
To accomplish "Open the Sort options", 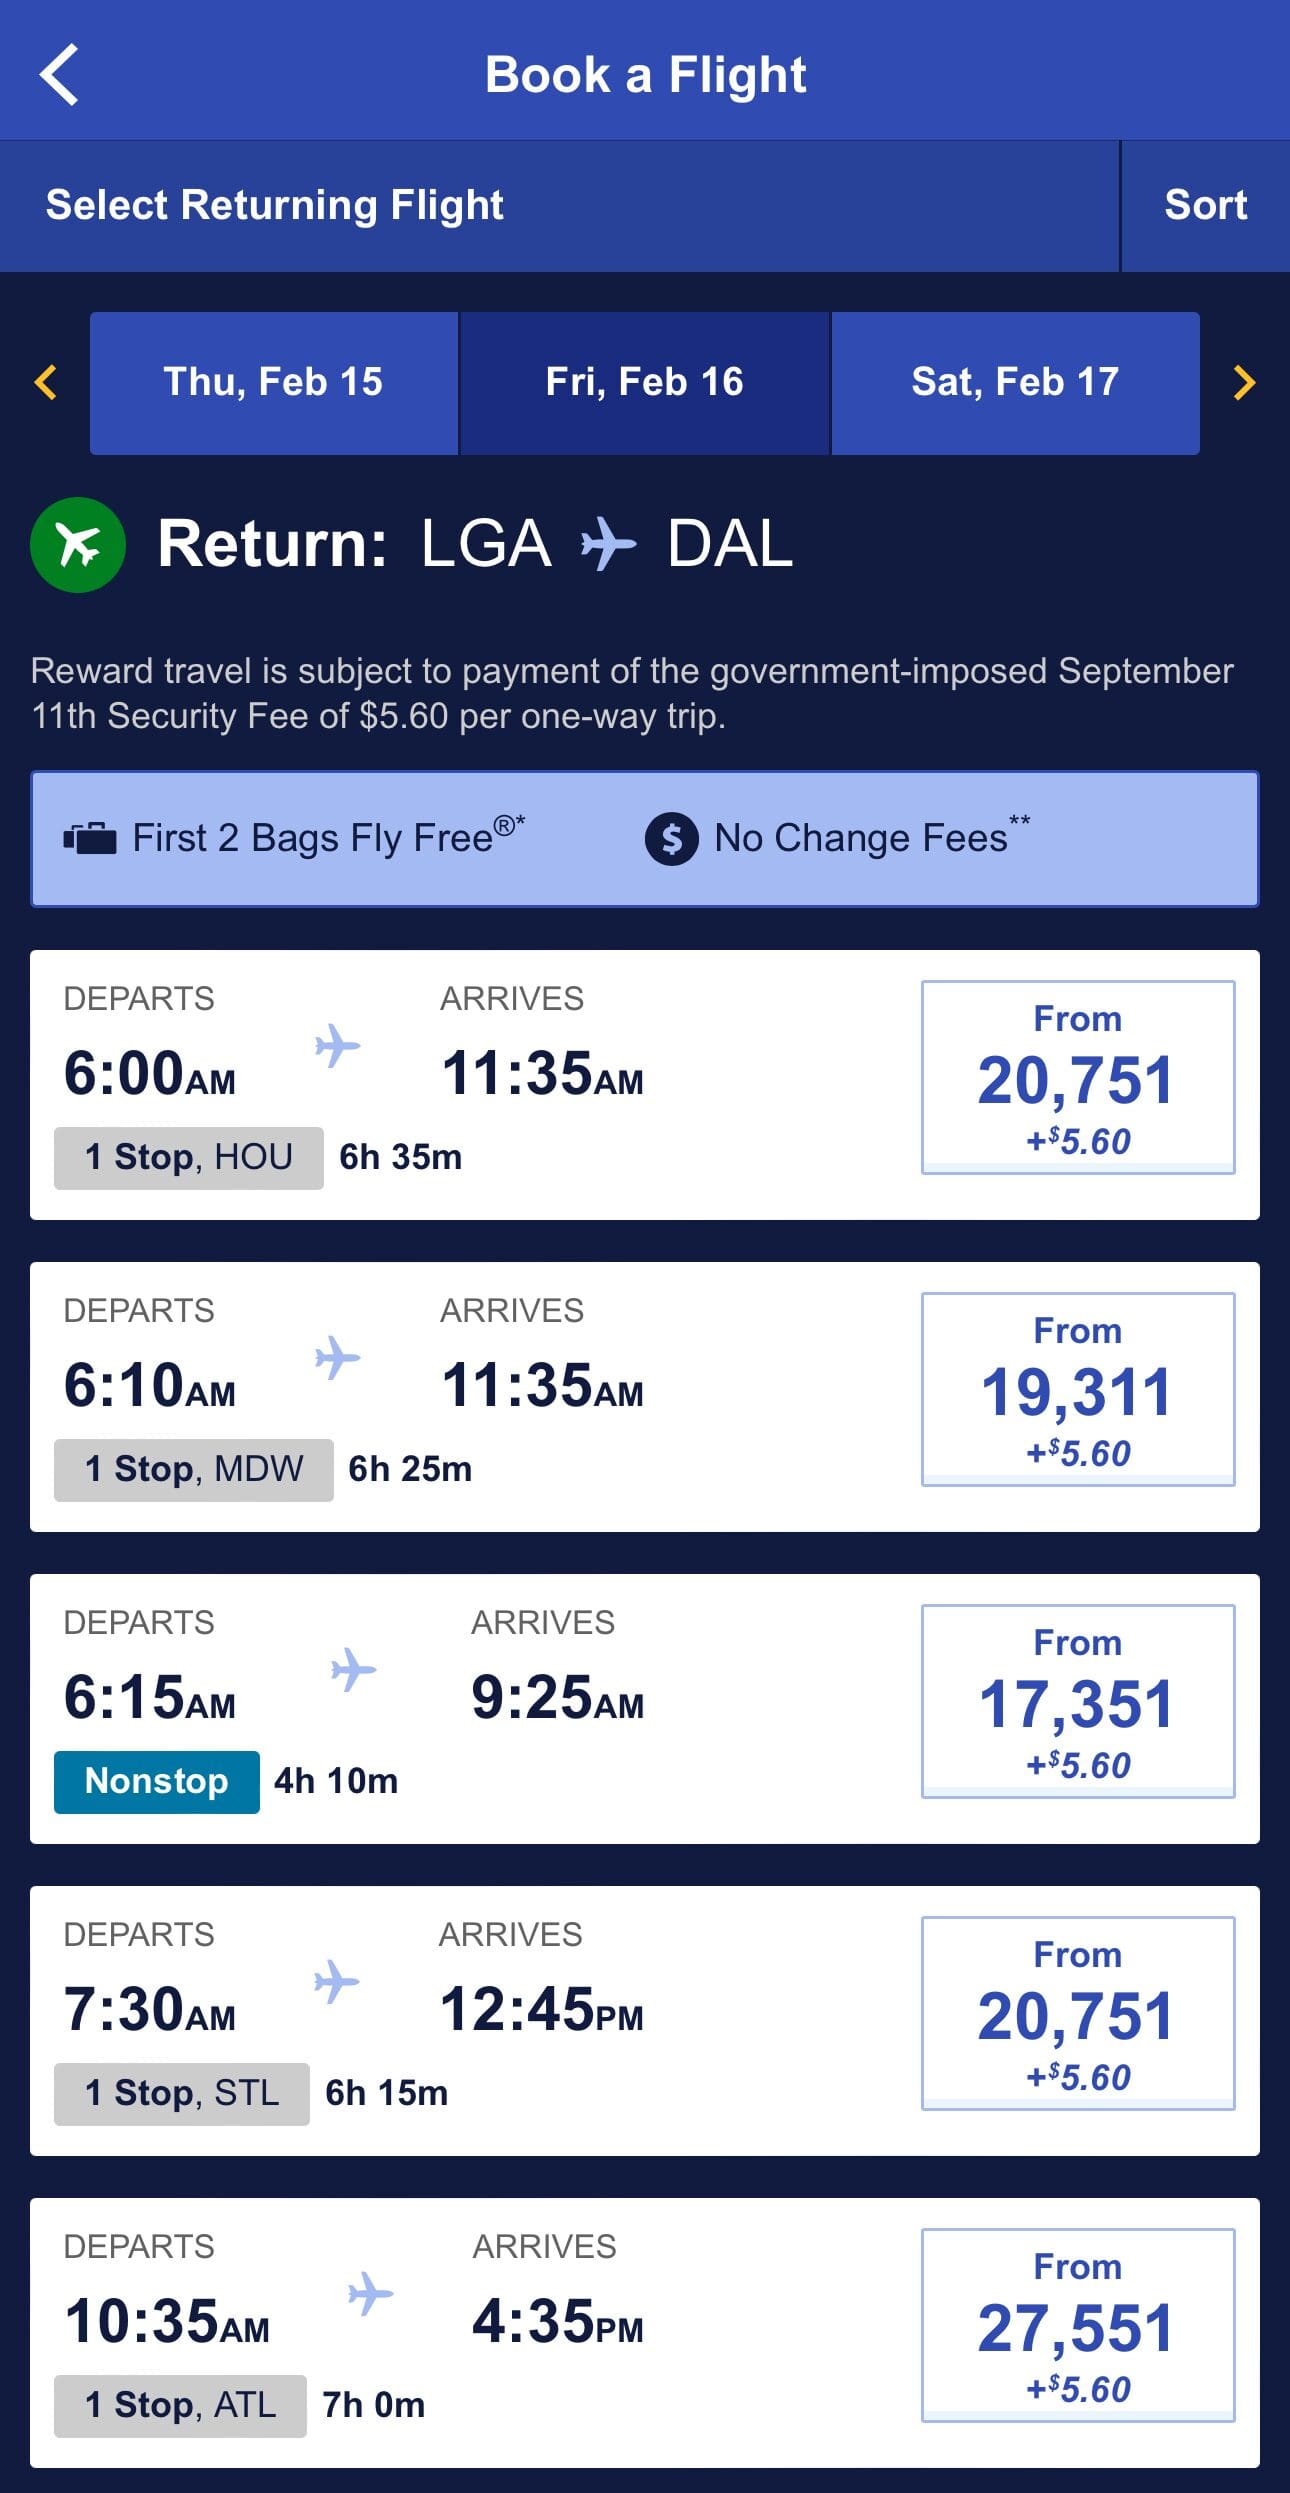I will [1204, 204].
